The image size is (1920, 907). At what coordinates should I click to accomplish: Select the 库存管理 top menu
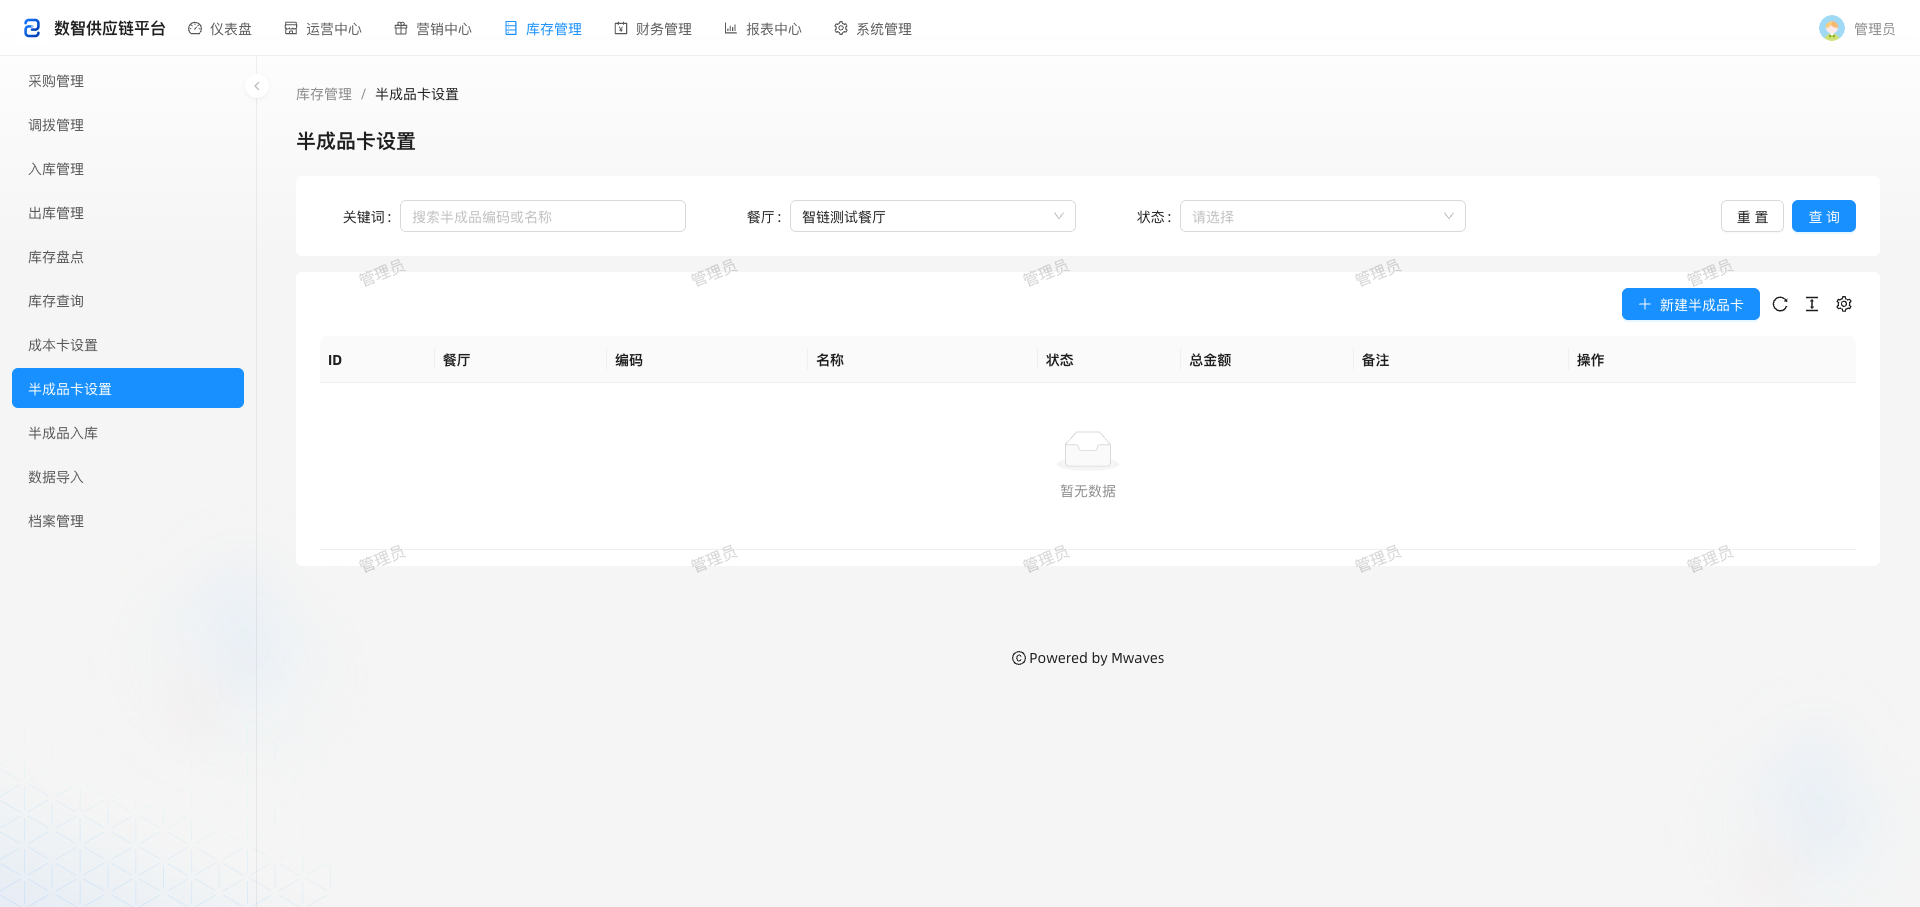[x=543, y=29]
